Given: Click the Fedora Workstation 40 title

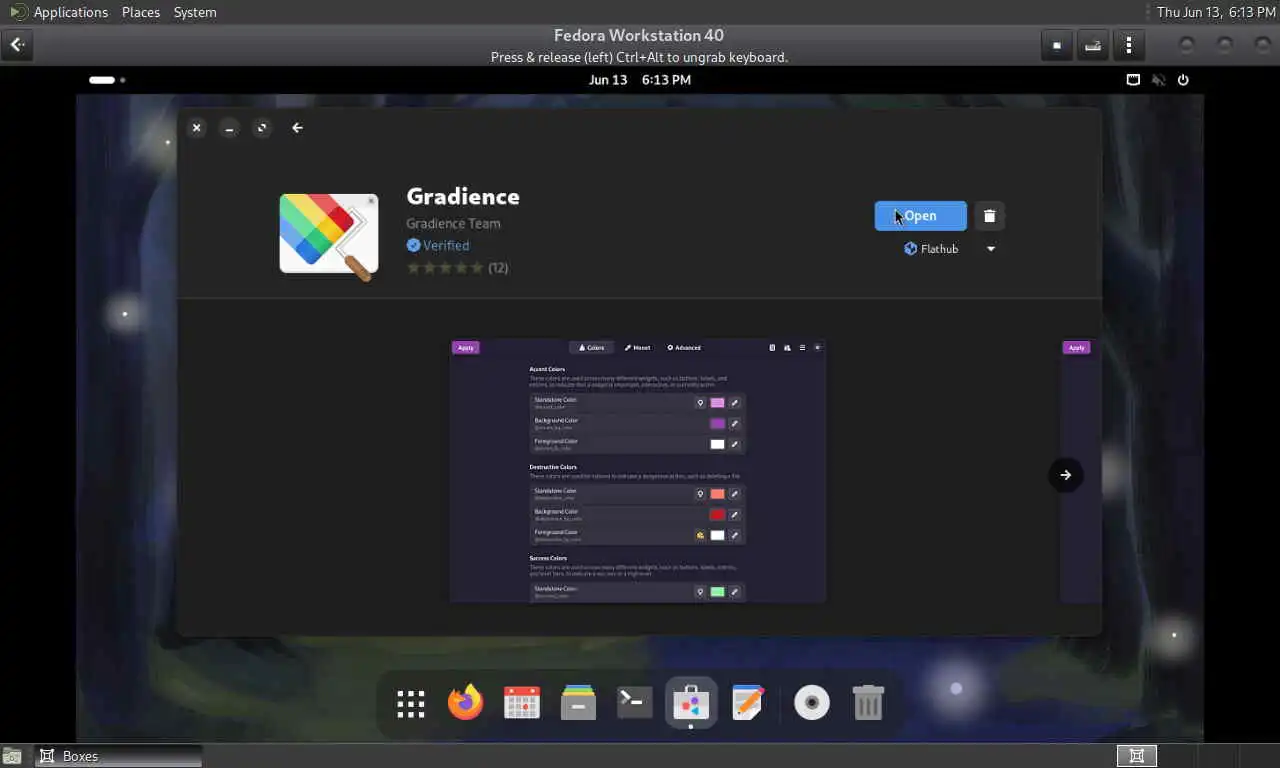Looking at the screenshot, I should click(639, 36).
